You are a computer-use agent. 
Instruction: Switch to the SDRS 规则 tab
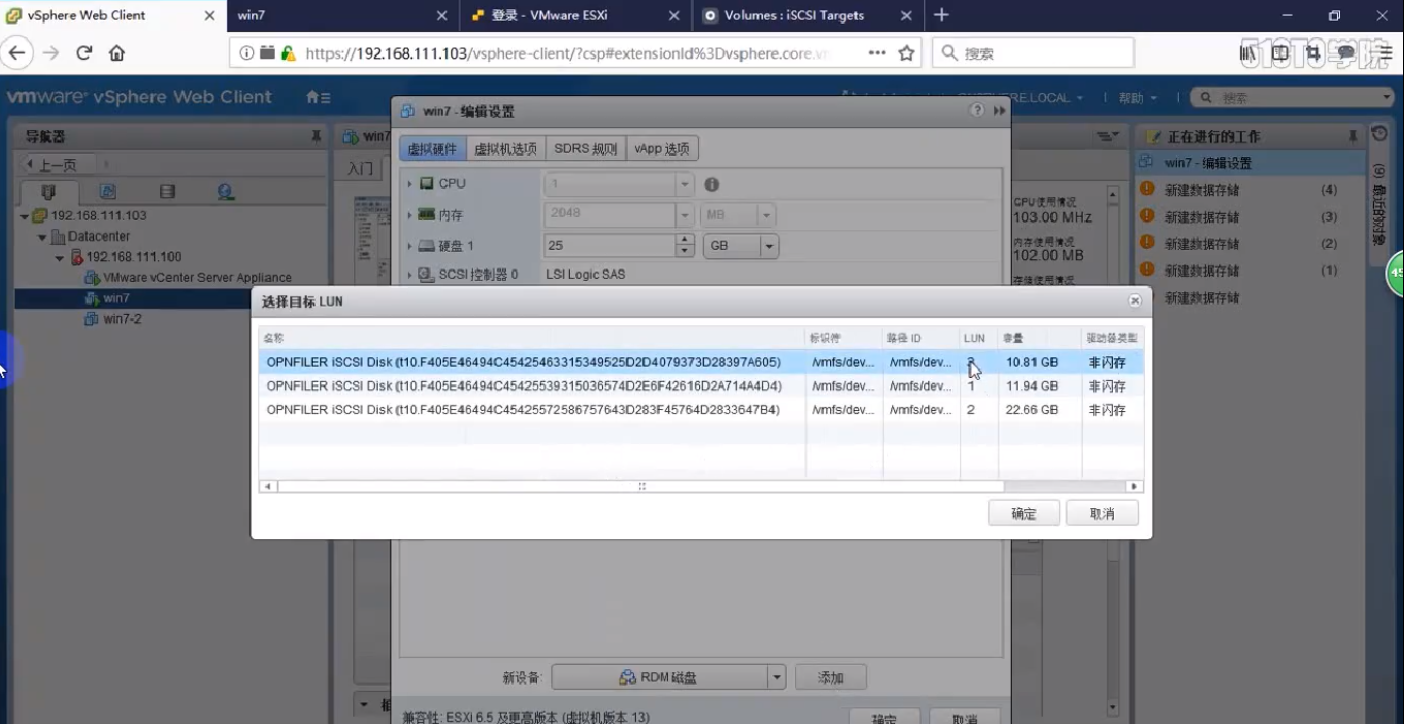(586, 149)
